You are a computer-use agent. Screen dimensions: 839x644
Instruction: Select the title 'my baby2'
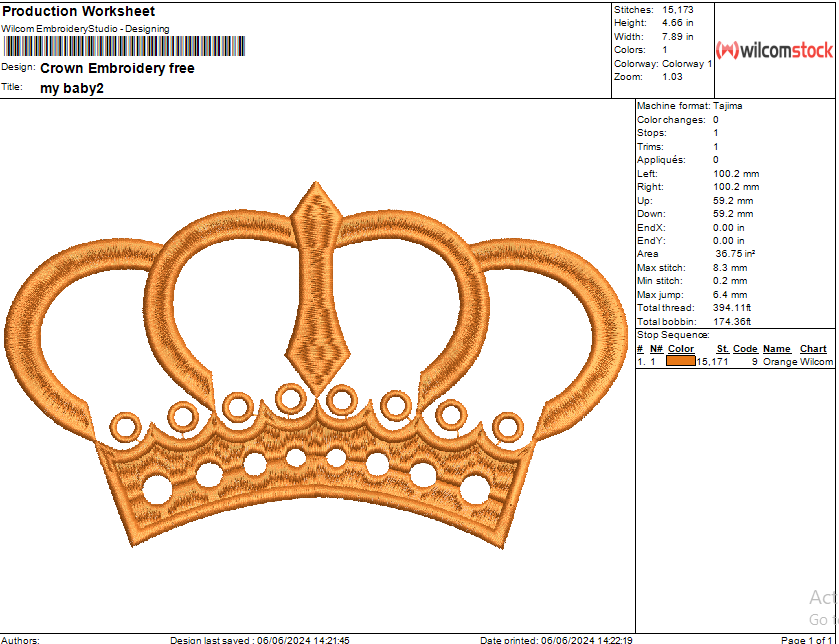(72, 88)
